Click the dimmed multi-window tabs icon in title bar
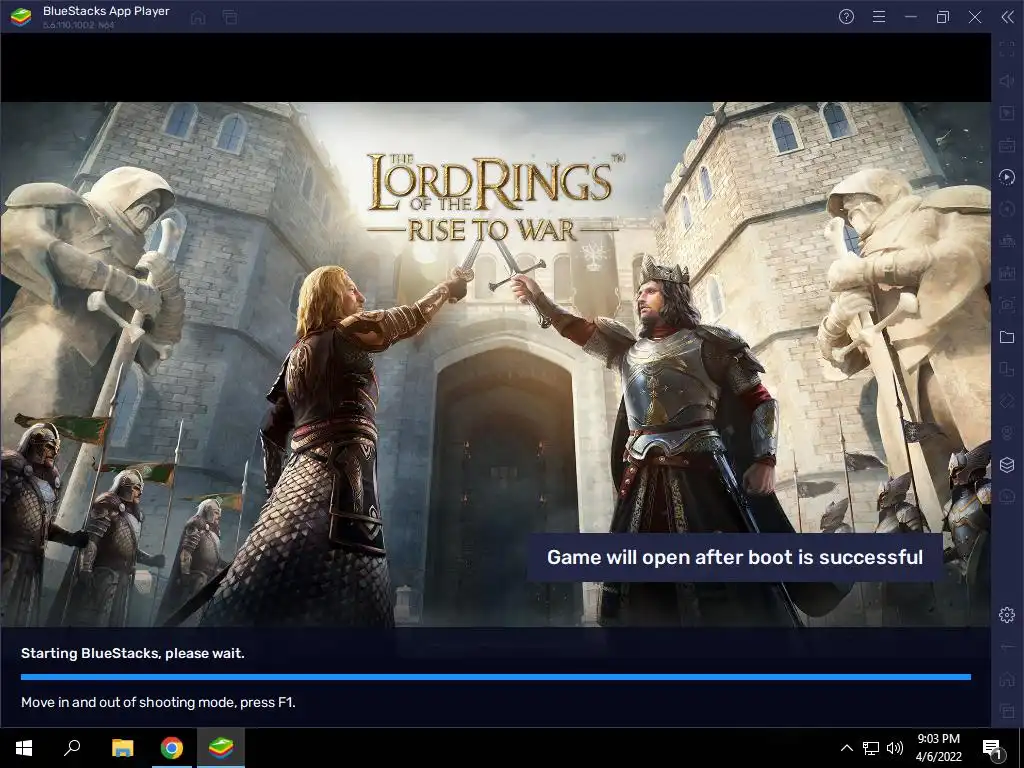Image resolution: width=1024 pixels, height=768 pixels. 230,18
